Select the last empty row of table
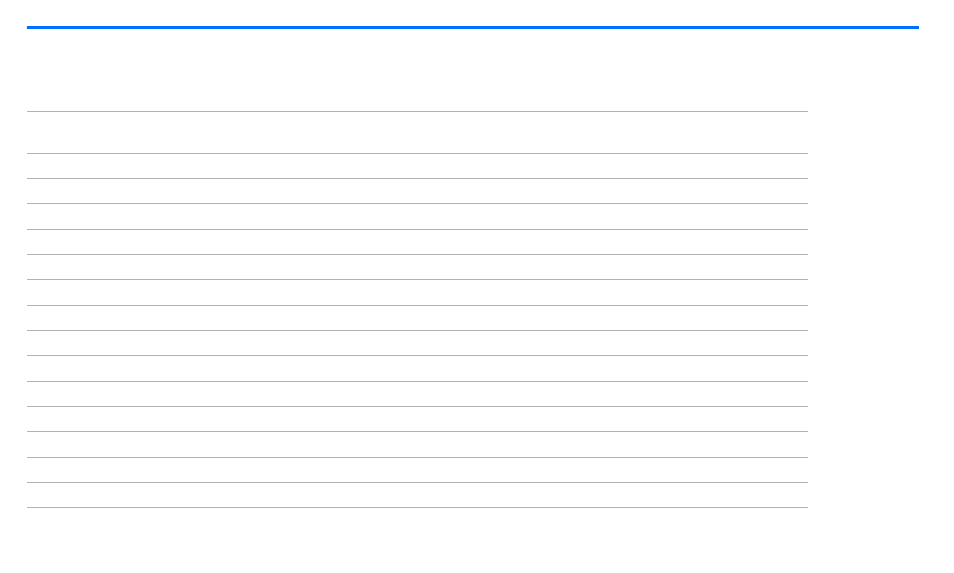Image resolution: width=954 pixels, height=573 pixels. click(x=417, y=495)
